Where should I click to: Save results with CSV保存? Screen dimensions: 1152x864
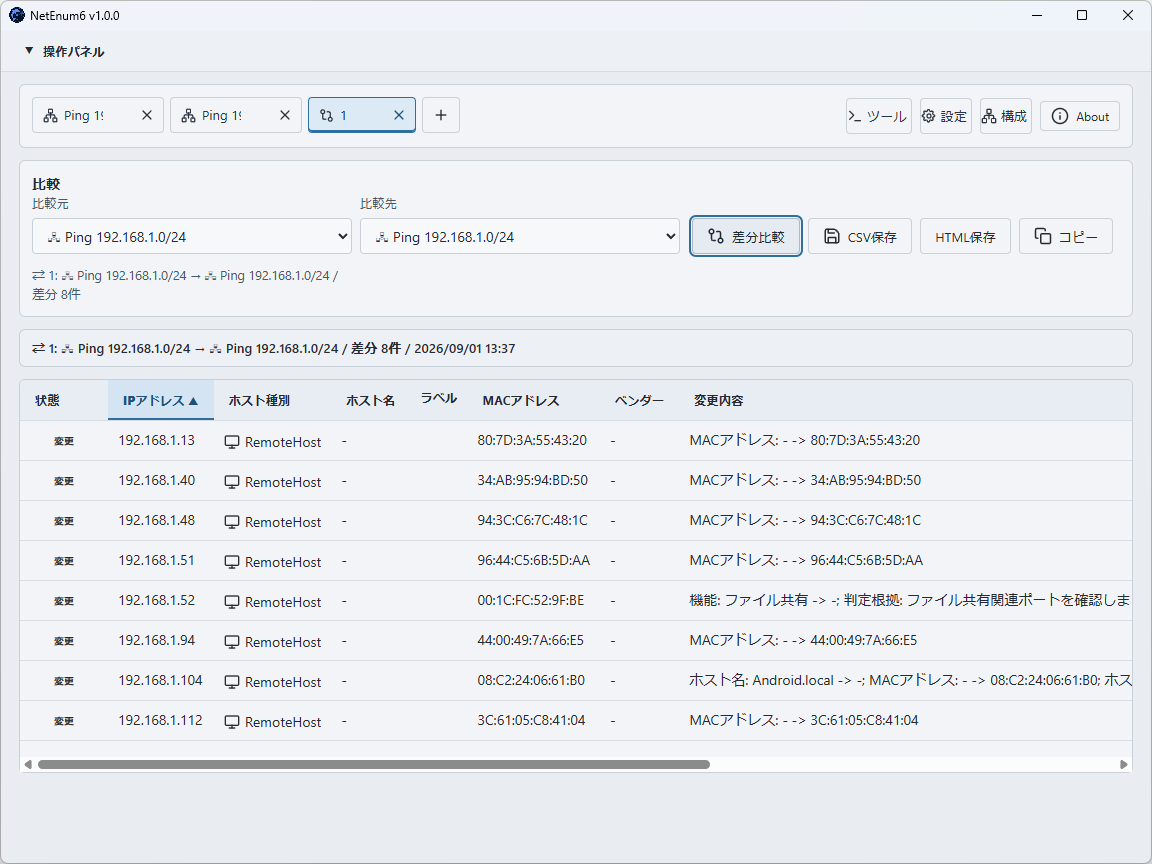tap(860, 237)
